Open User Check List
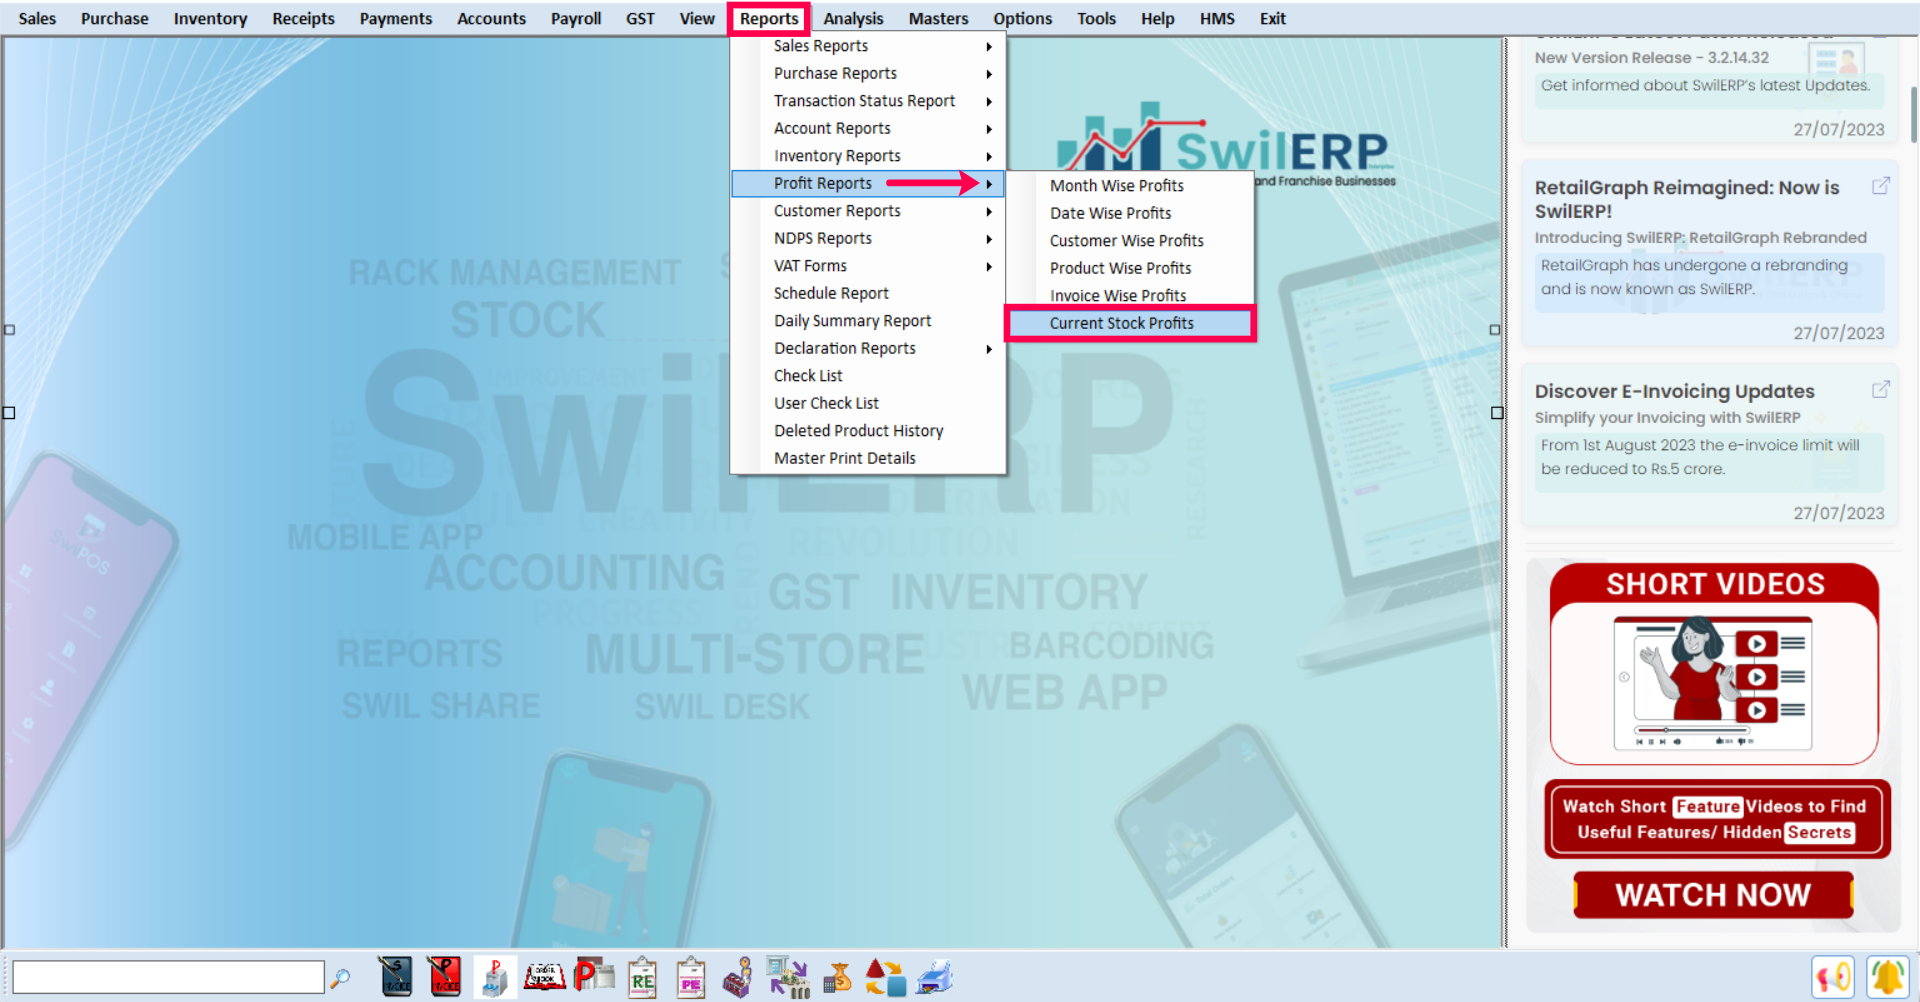This screenshot has width=1920, height=1002. point(826,403)
